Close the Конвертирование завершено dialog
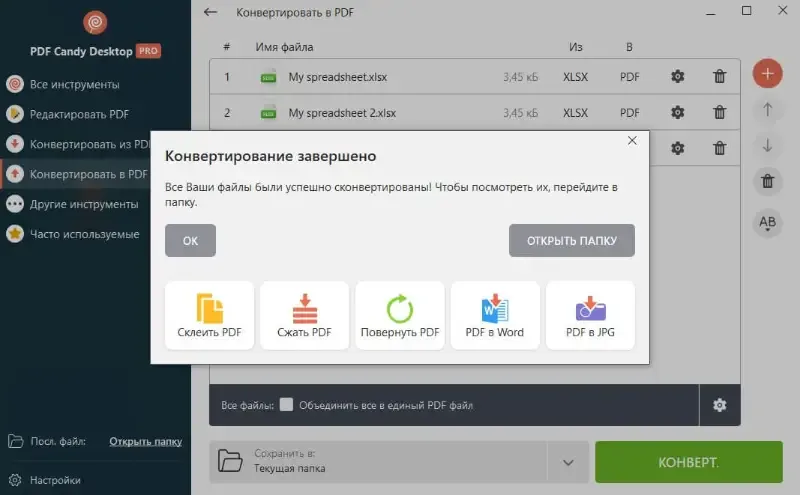The height and width of the screenshot is (495, 800). pos(632,140)
